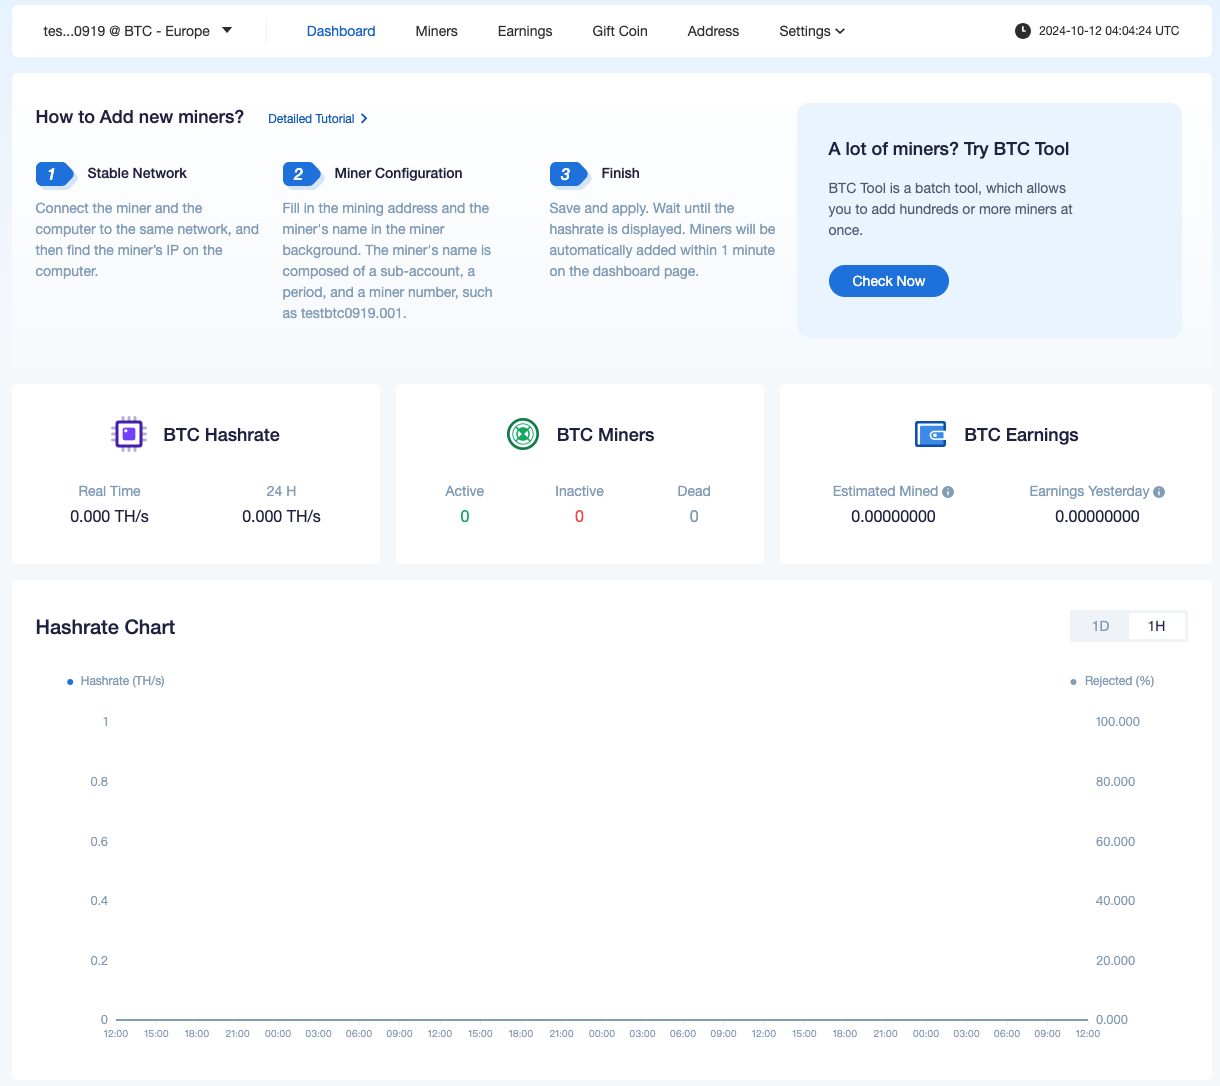The width and height of the screenshot is (1220, 1086).
Task: Toggle Hashrate (TH/s) legend series
Action: (x=115, y=681)
